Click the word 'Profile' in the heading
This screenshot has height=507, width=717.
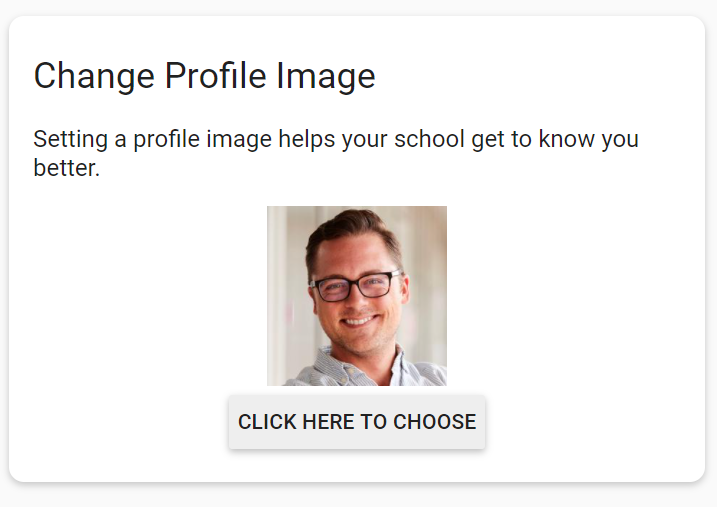point(218,76)
